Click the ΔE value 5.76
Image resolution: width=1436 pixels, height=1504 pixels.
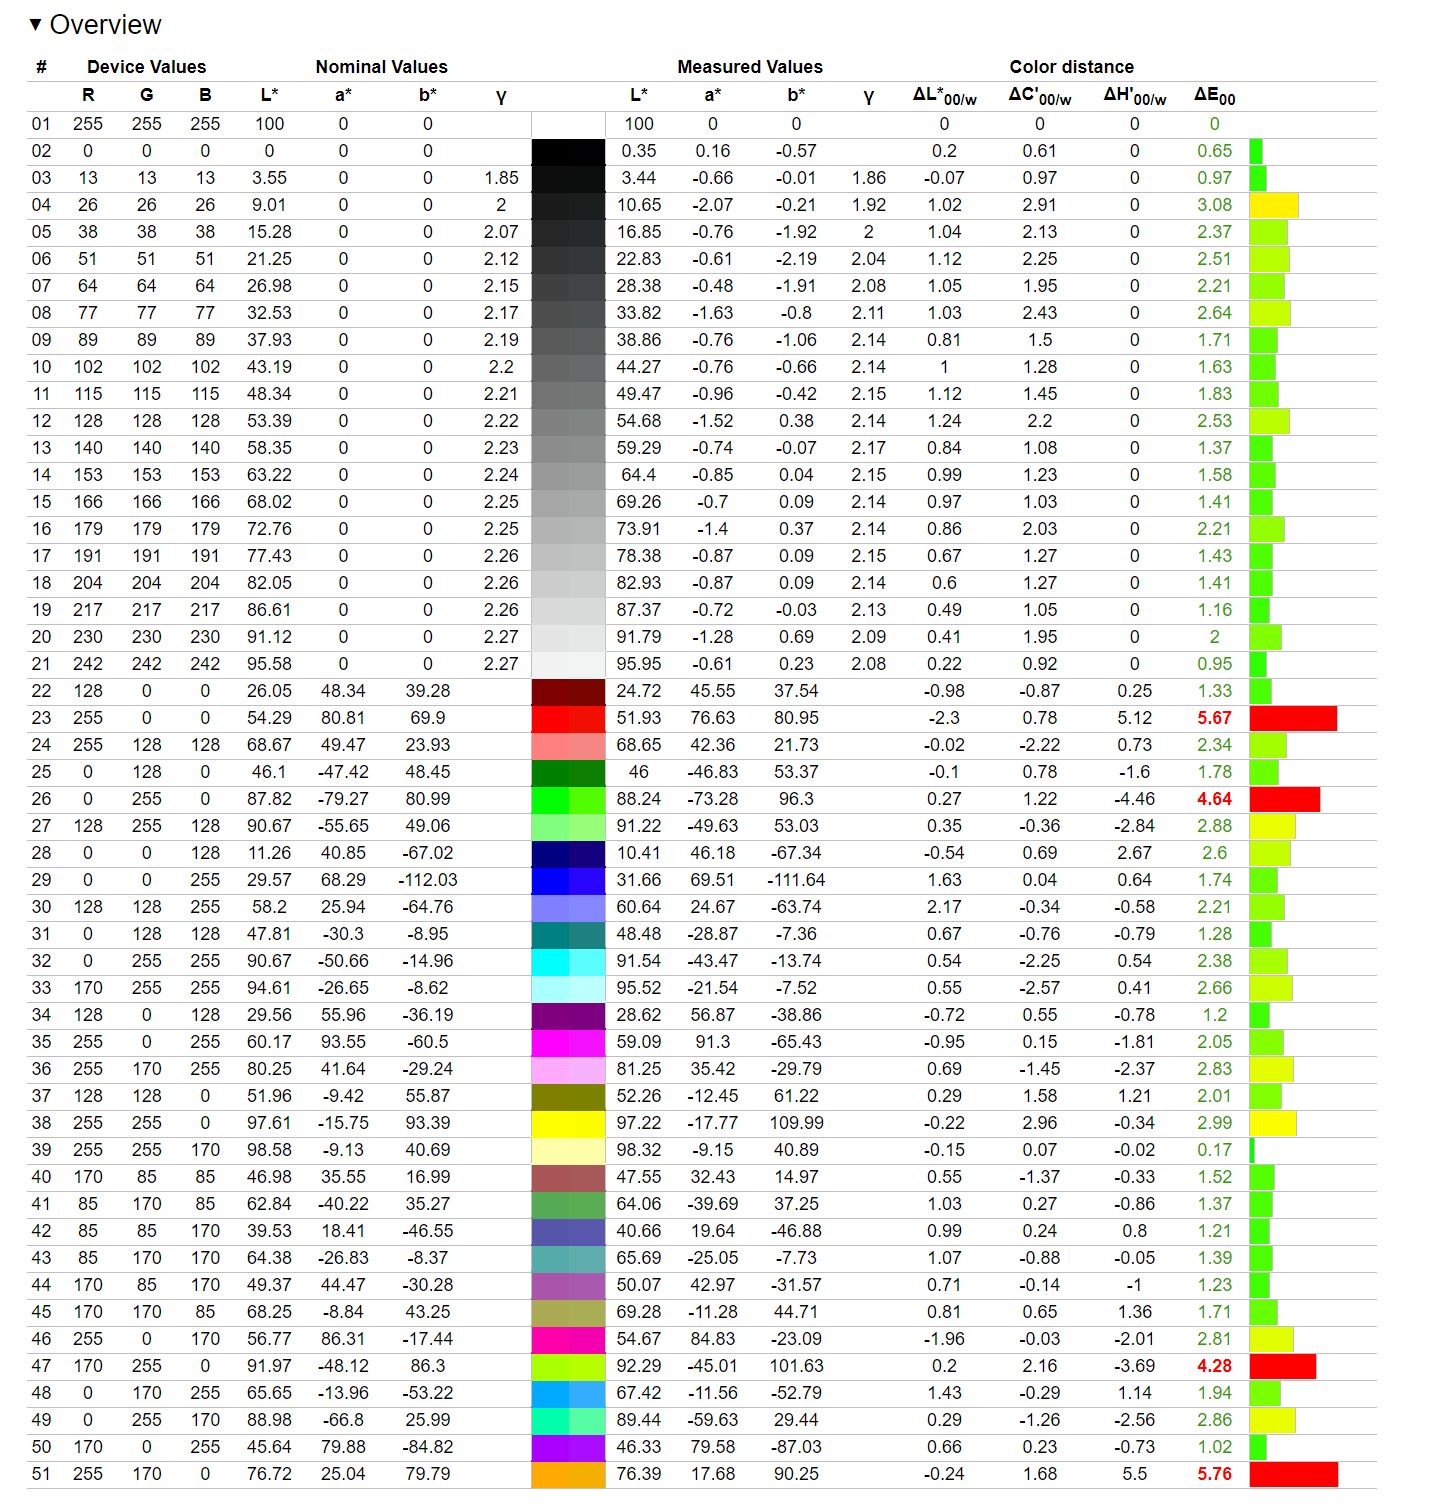click(x=1215, y=1474)
